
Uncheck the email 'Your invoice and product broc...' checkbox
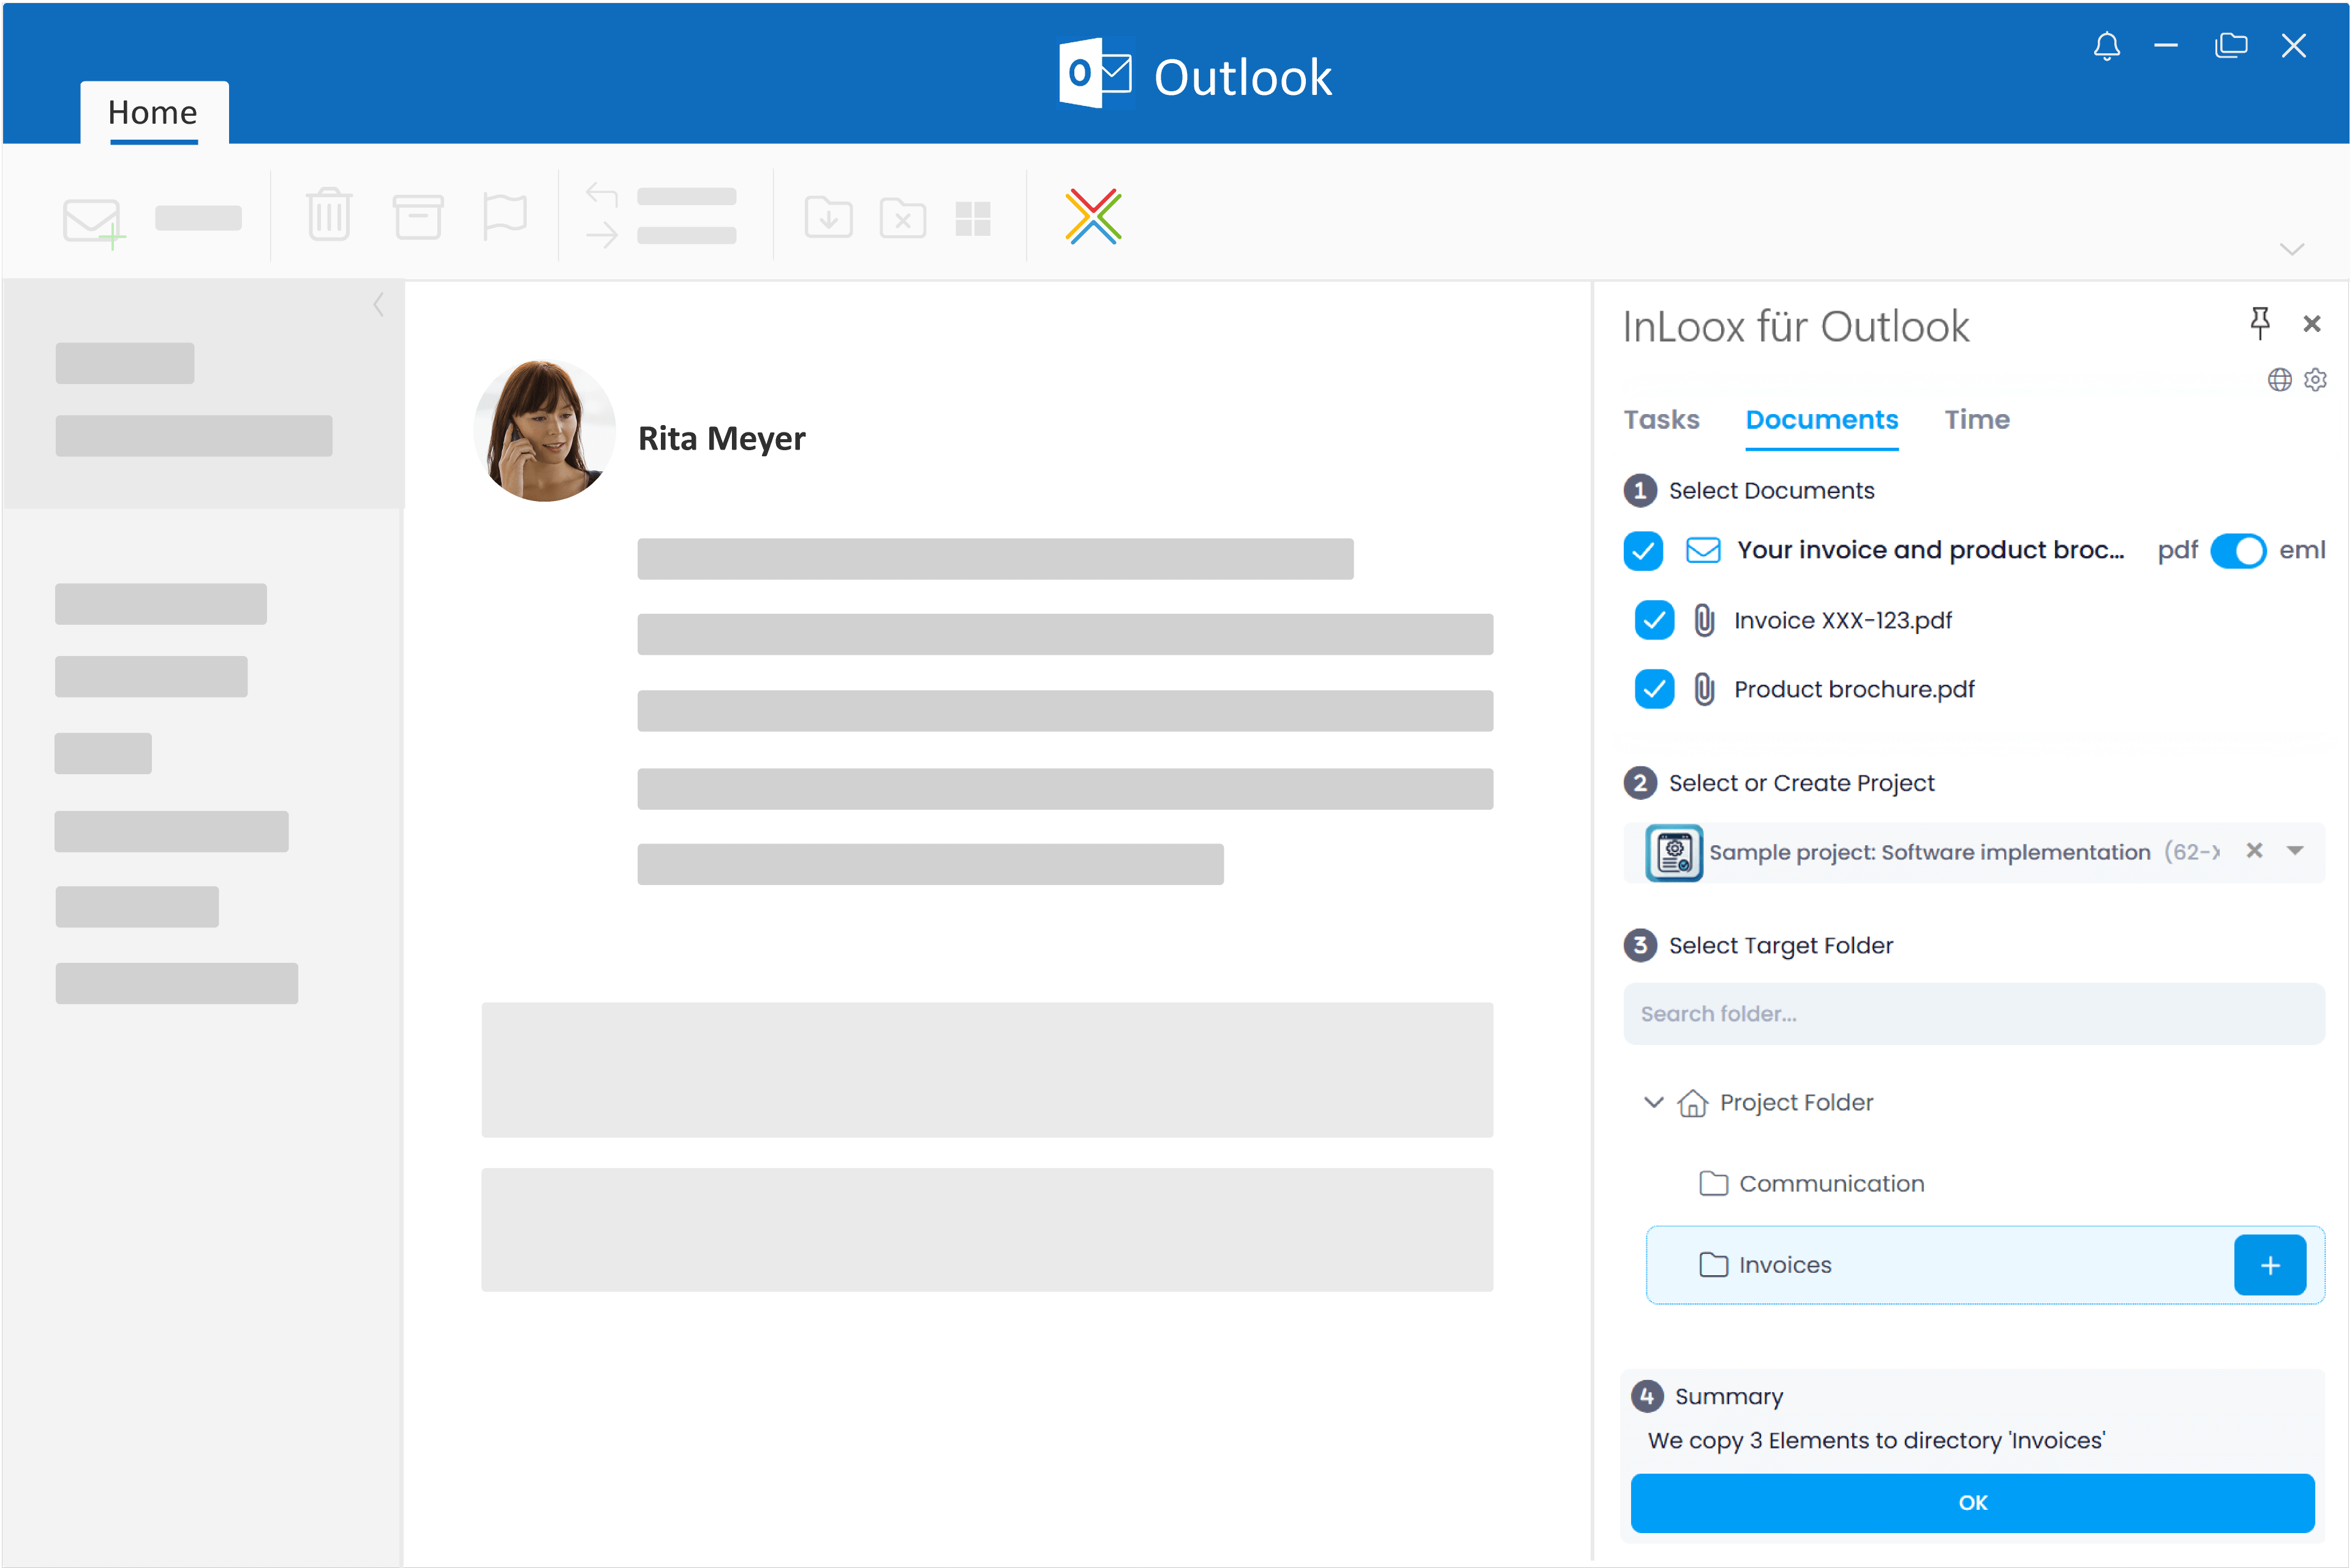[x=1643, y=551]
